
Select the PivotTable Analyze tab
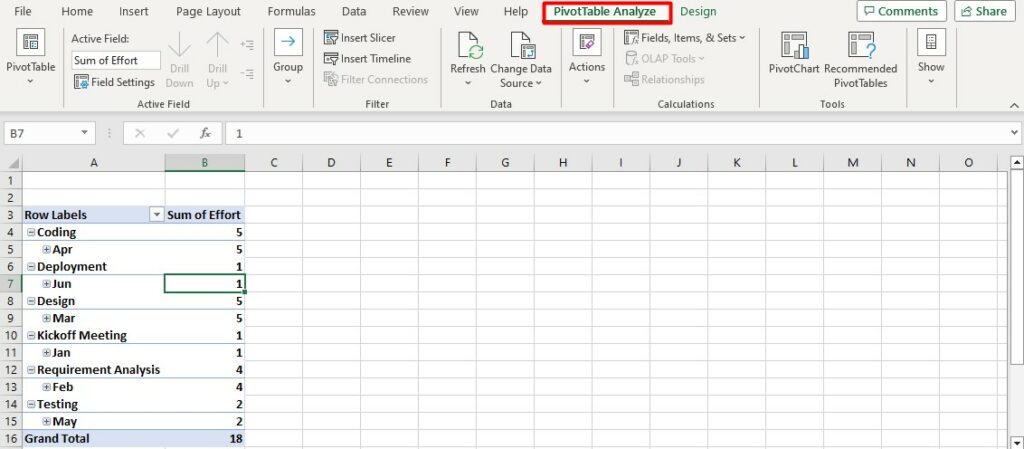pos(607,12)
